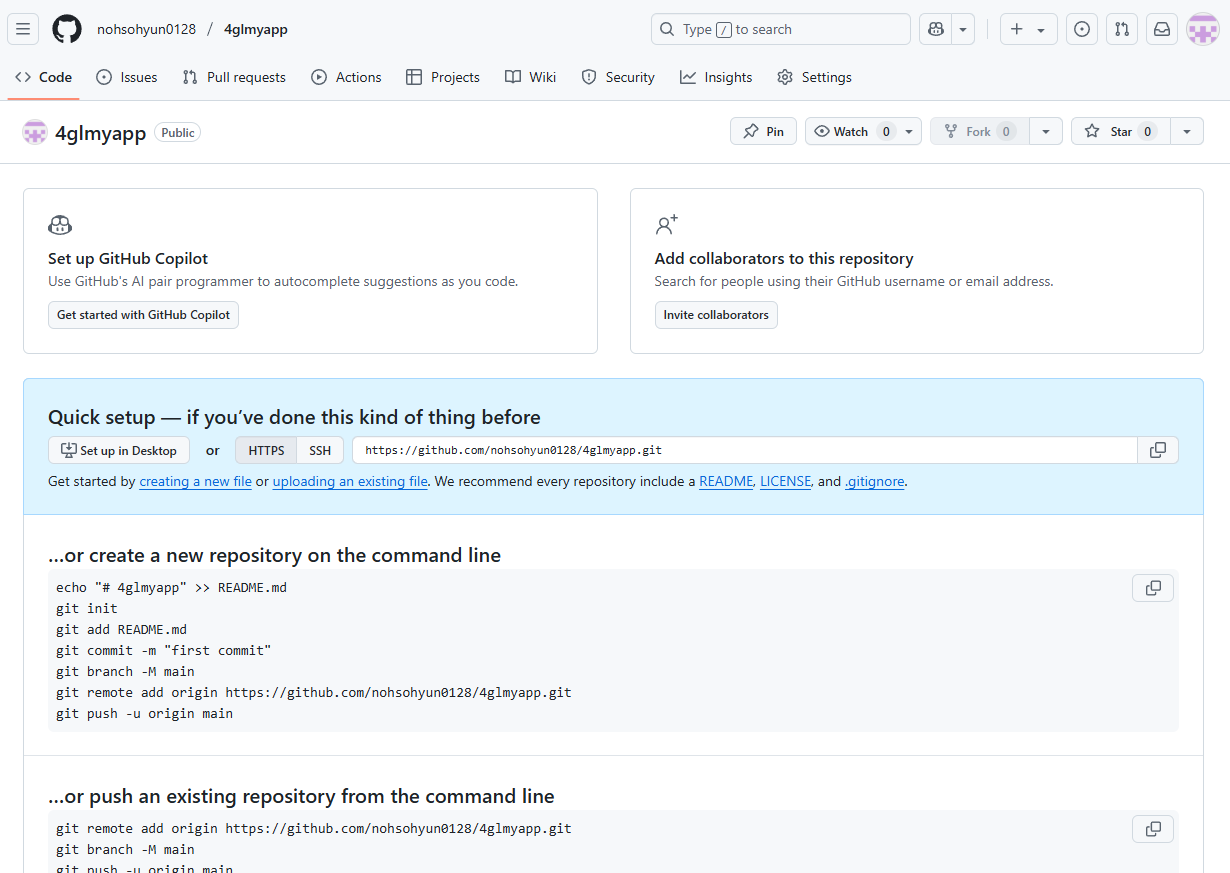The image size is (1230, 873).
Task: Go to GitHub home via Octocat logo
Action: (67, 29)
